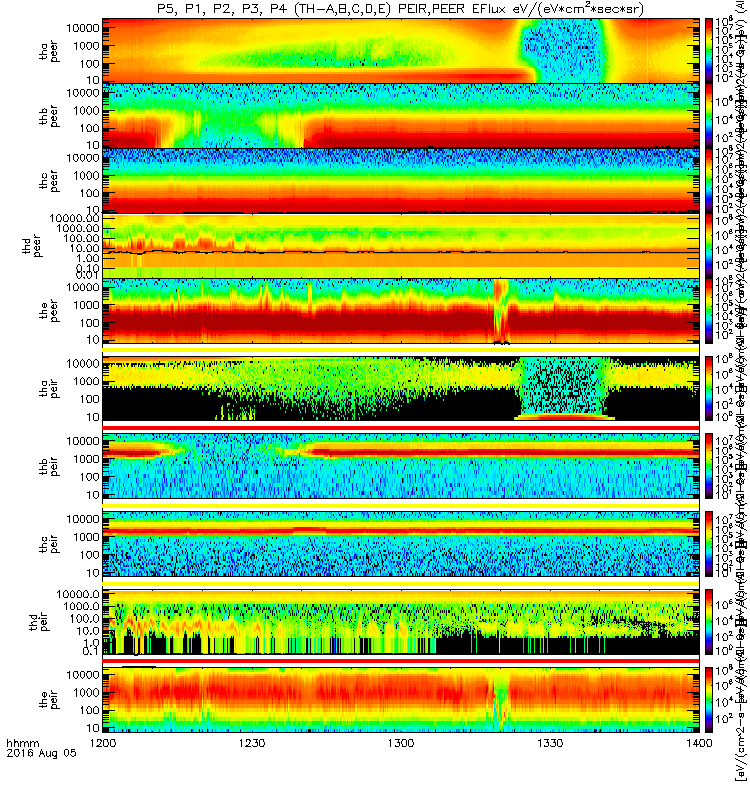Click inside the the peir spectrogram panel
The image size is (750, 800).
[401, 700]
